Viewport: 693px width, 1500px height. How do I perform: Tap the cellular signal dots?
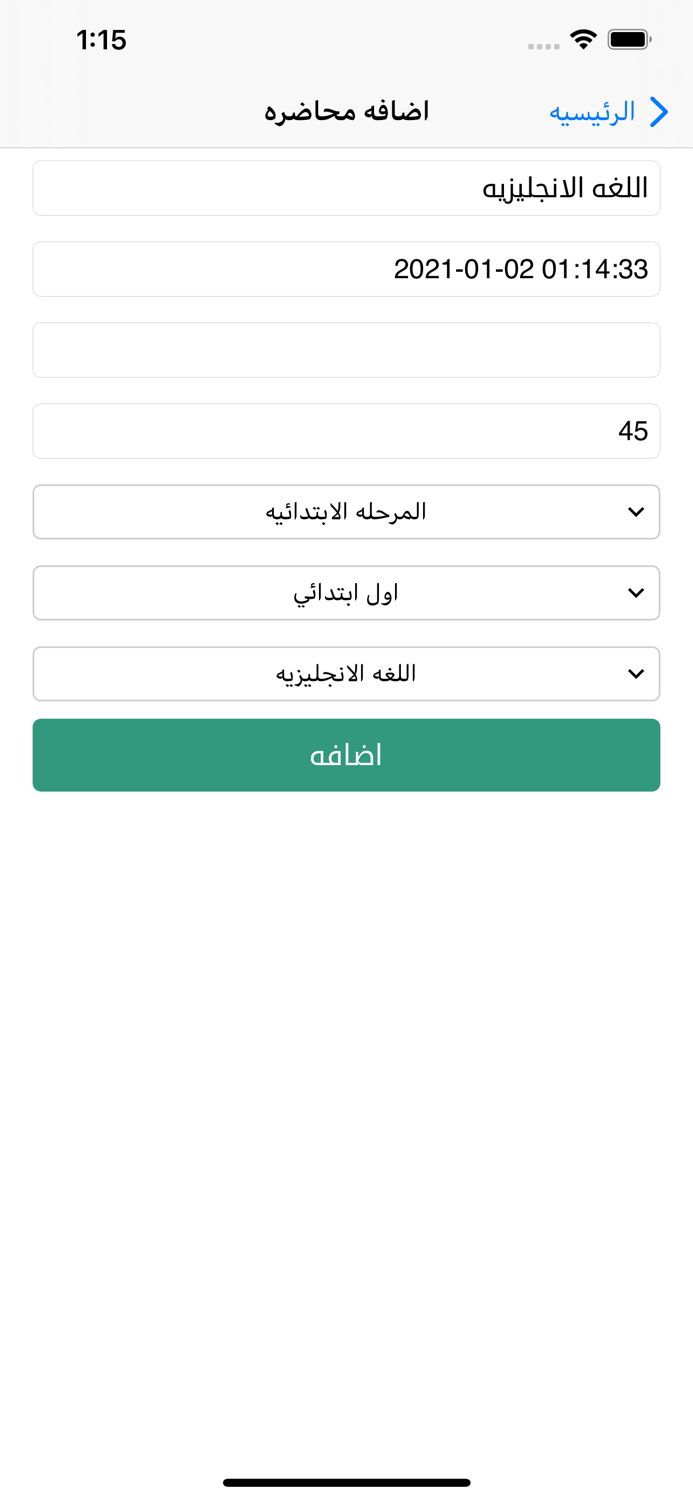click(x=543, y=46)
